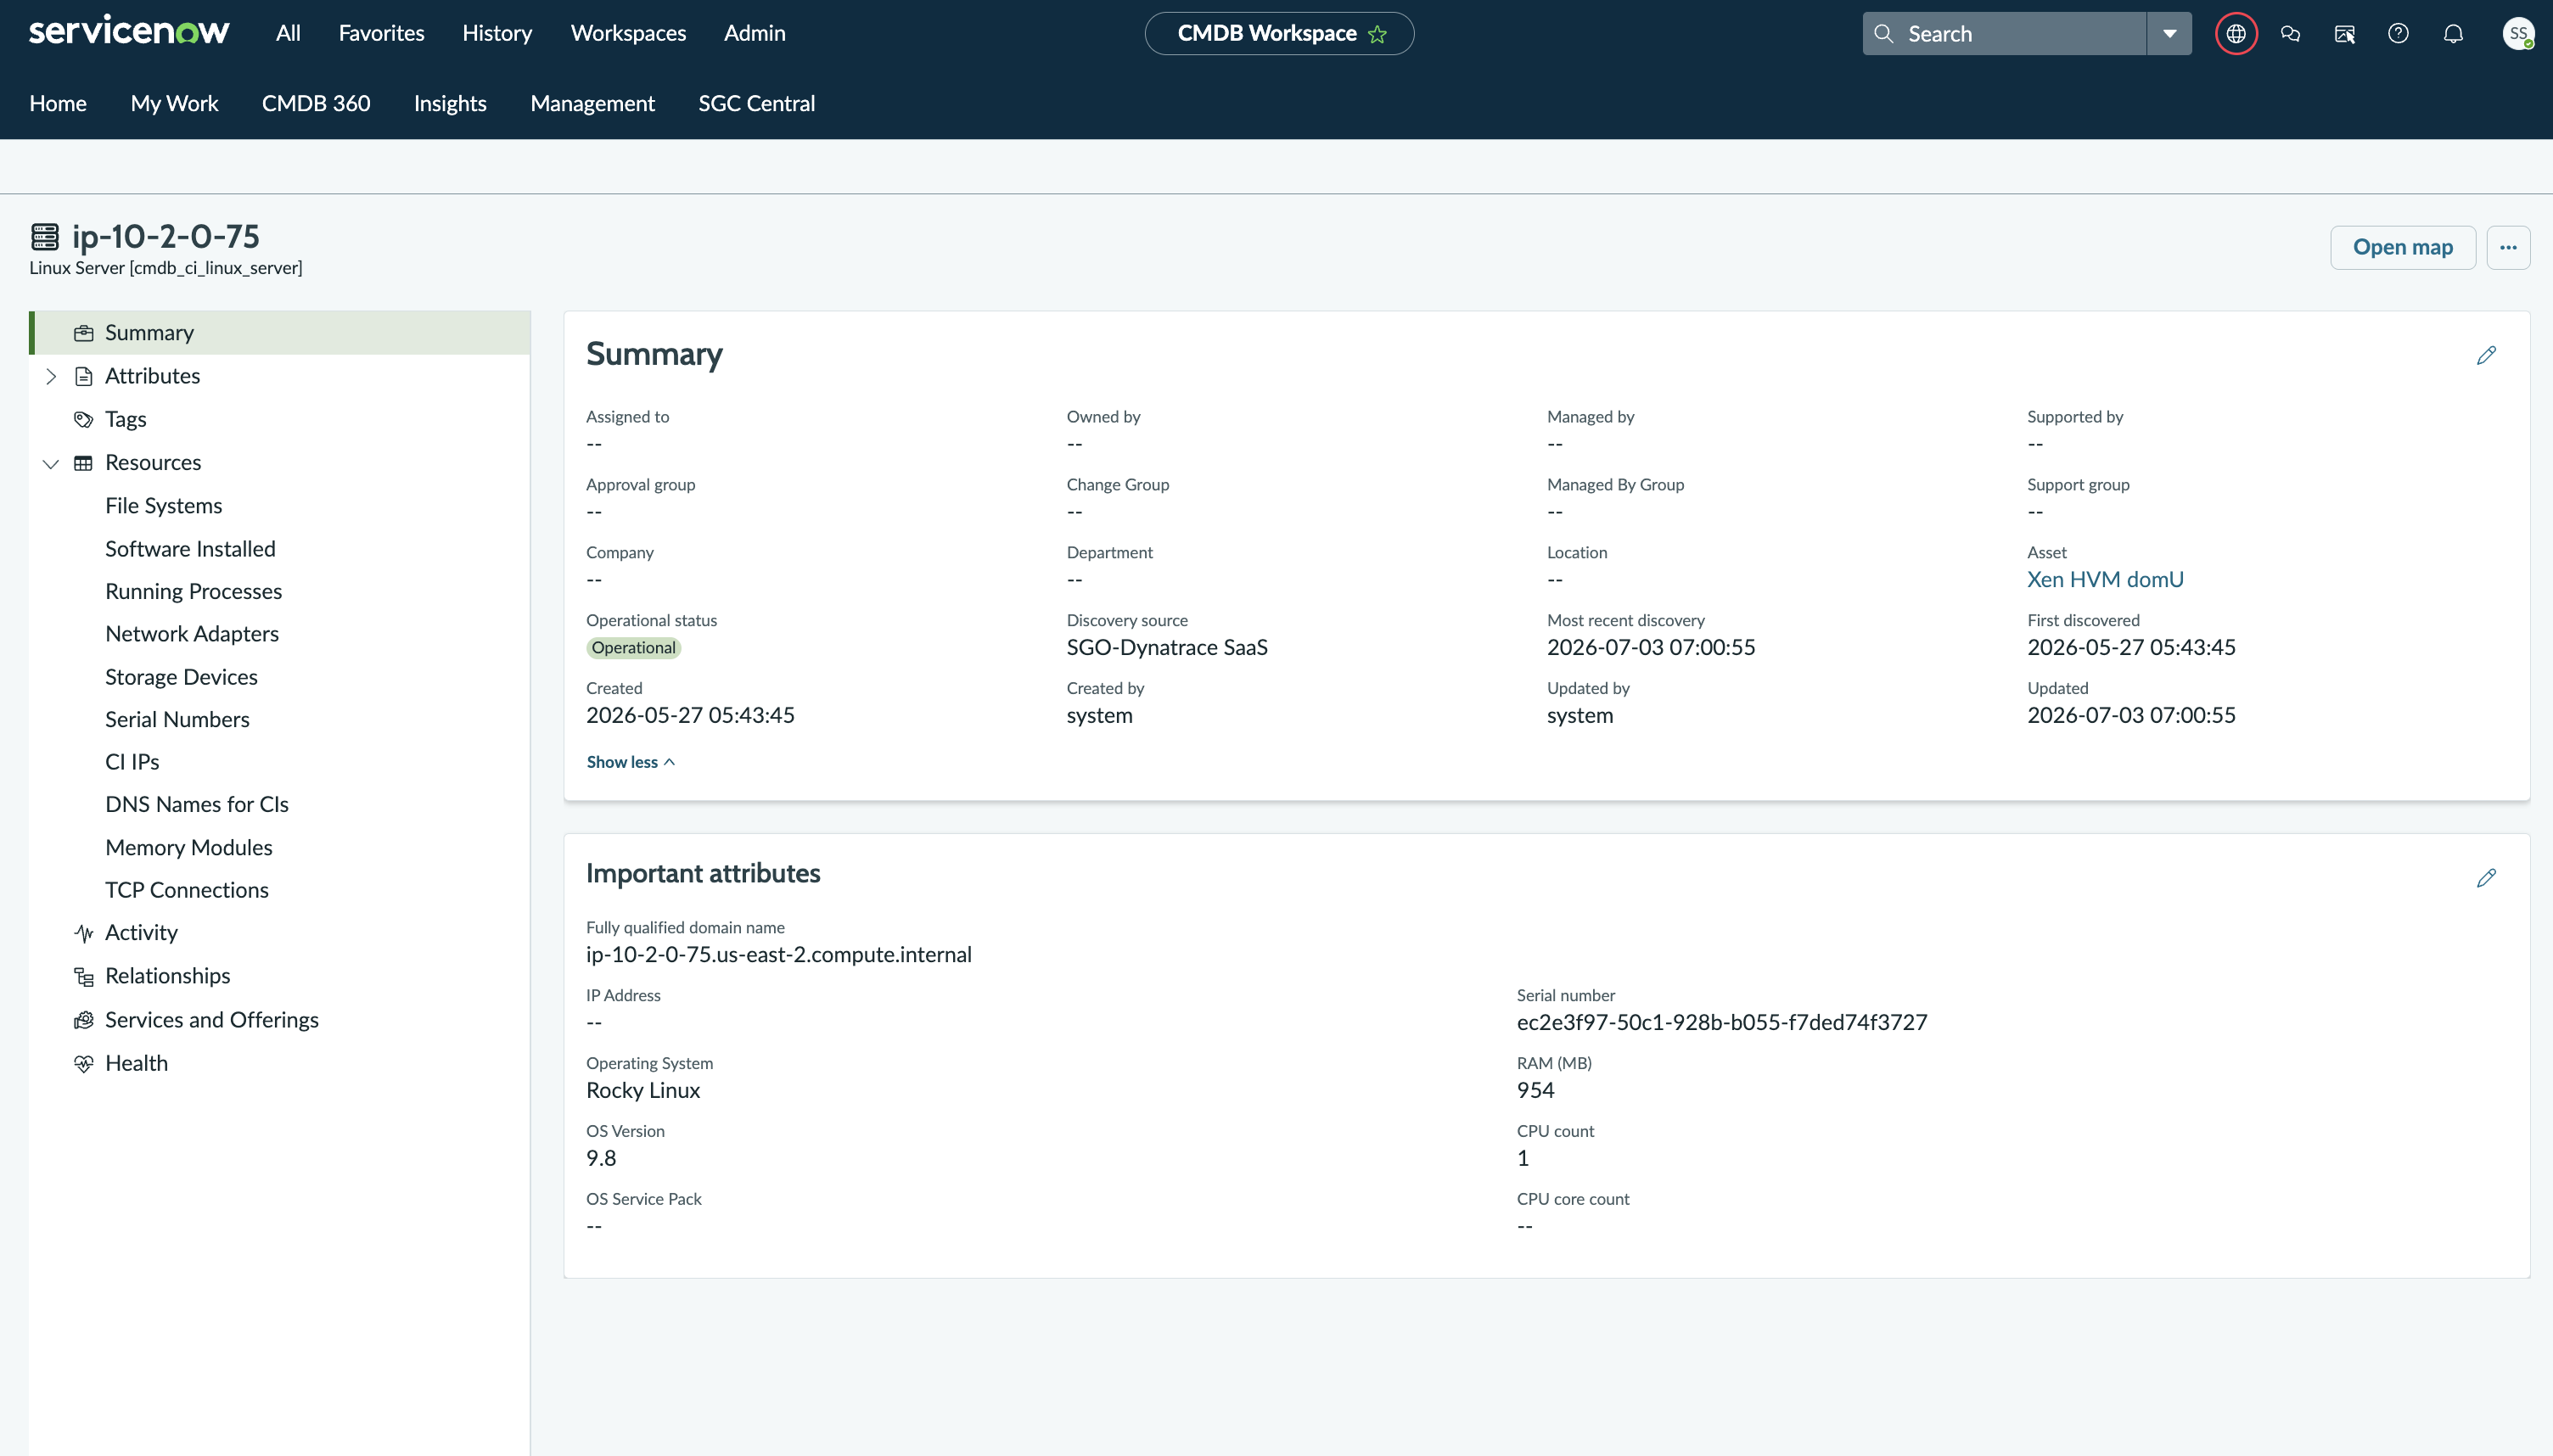
Task: Open the help question mark icon
Action: pyautogui.click(x=2398, y=34)
